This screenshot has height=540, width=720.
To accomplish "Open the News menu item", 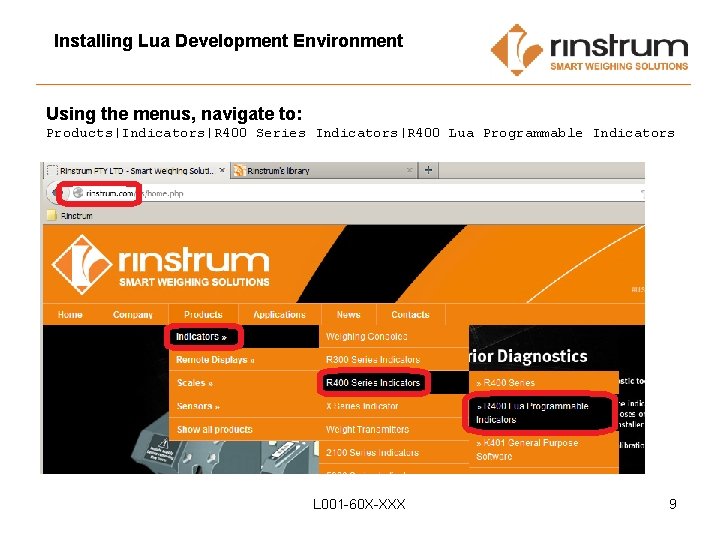I will pos(348,315).
